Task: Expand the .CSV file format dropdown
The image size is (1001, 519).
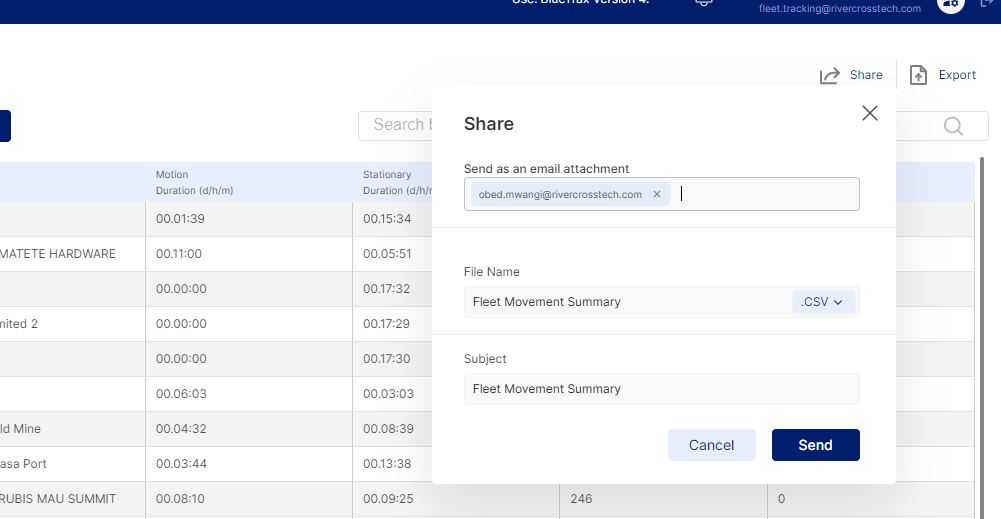Action: [822, 302]
